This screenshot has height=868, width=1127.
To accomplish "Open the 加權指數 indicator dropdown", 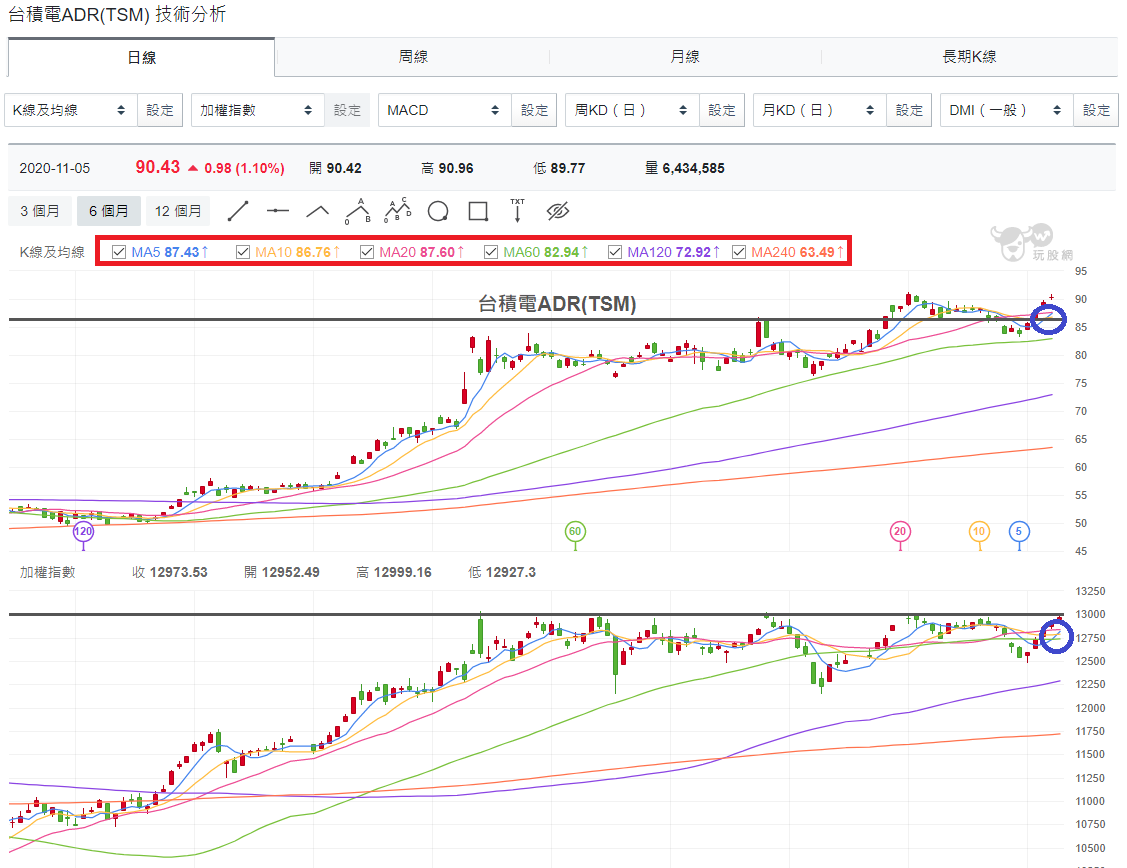I will pyautogui.click(x=257, y=110).
